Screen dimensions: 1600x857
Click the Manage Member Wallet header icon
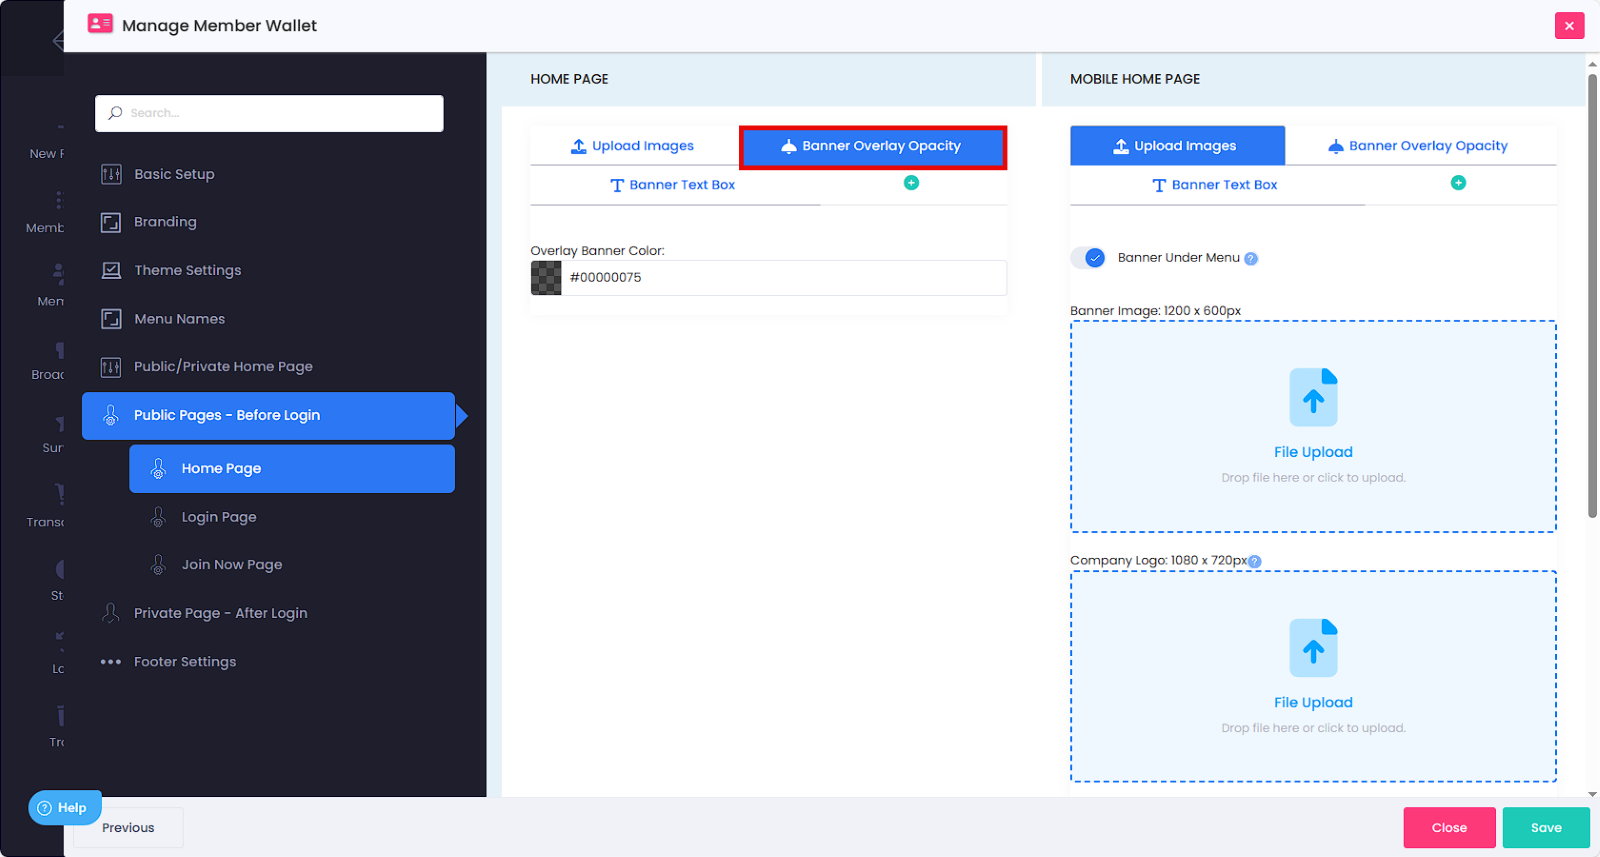tap(100, 24)
